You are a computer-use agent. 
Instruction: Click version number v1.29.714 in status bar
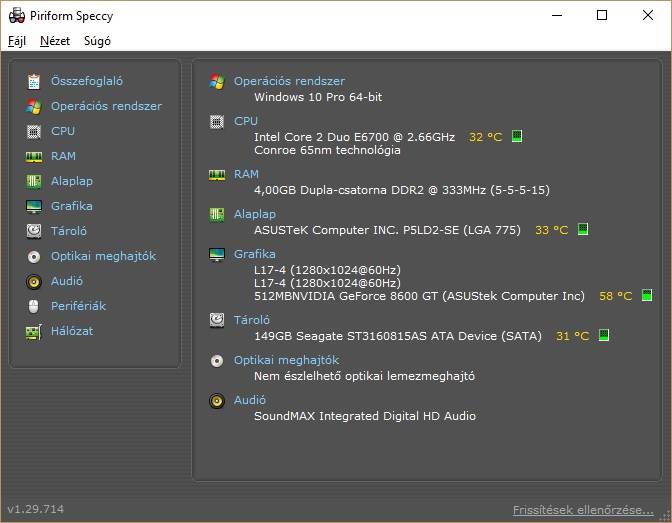(36, 509)
